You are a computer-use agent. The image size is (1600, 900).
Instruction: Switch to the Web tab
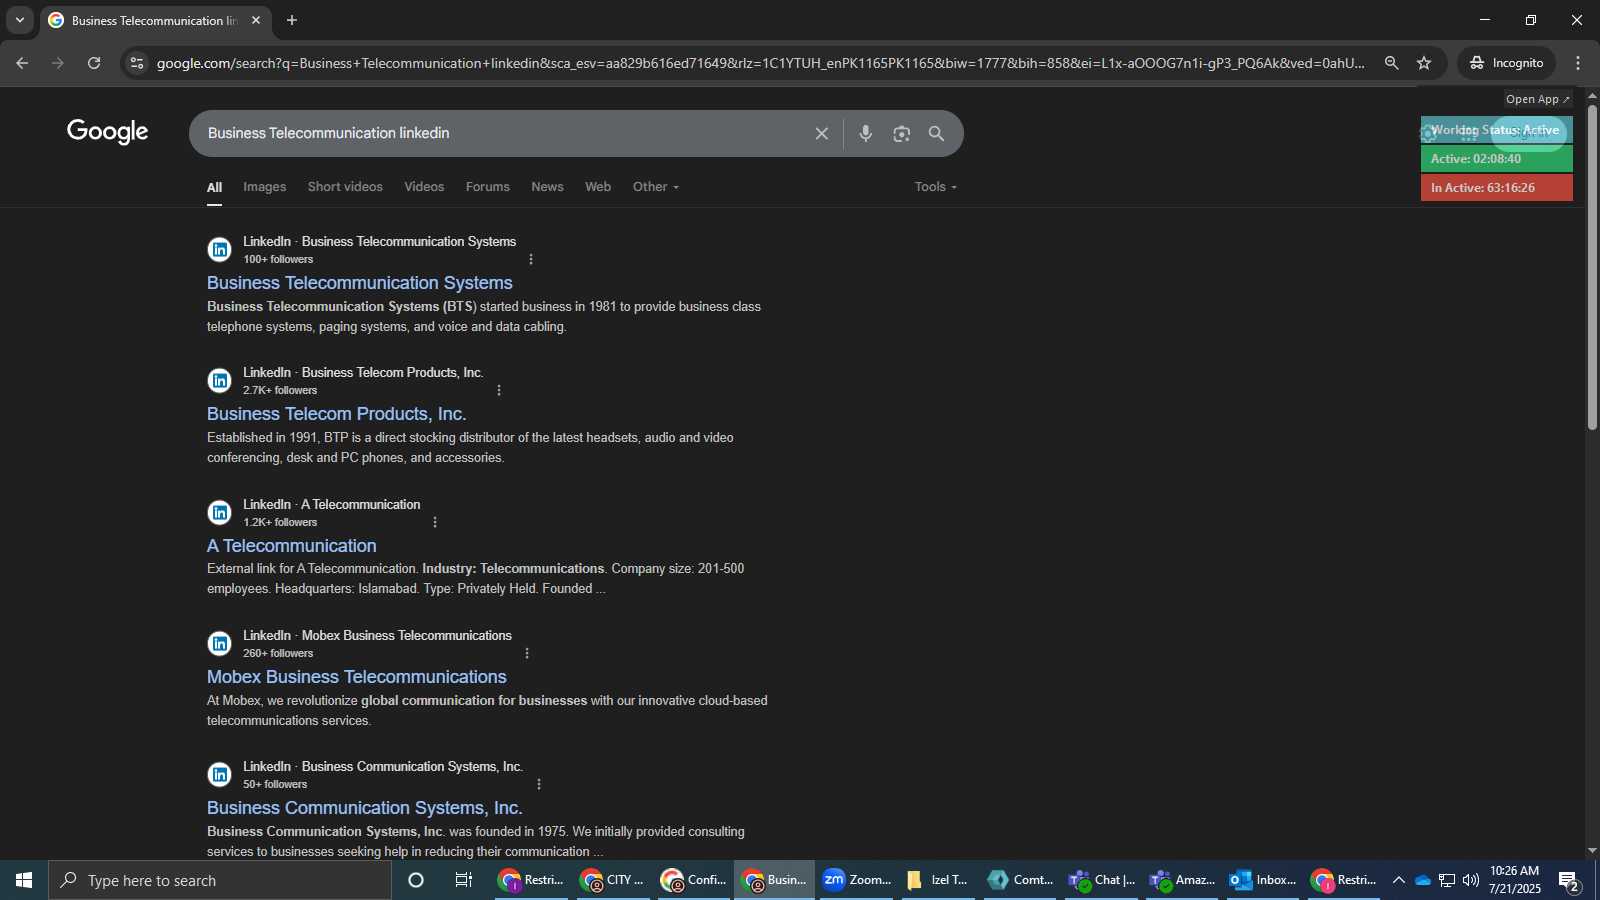click(598, 187)
